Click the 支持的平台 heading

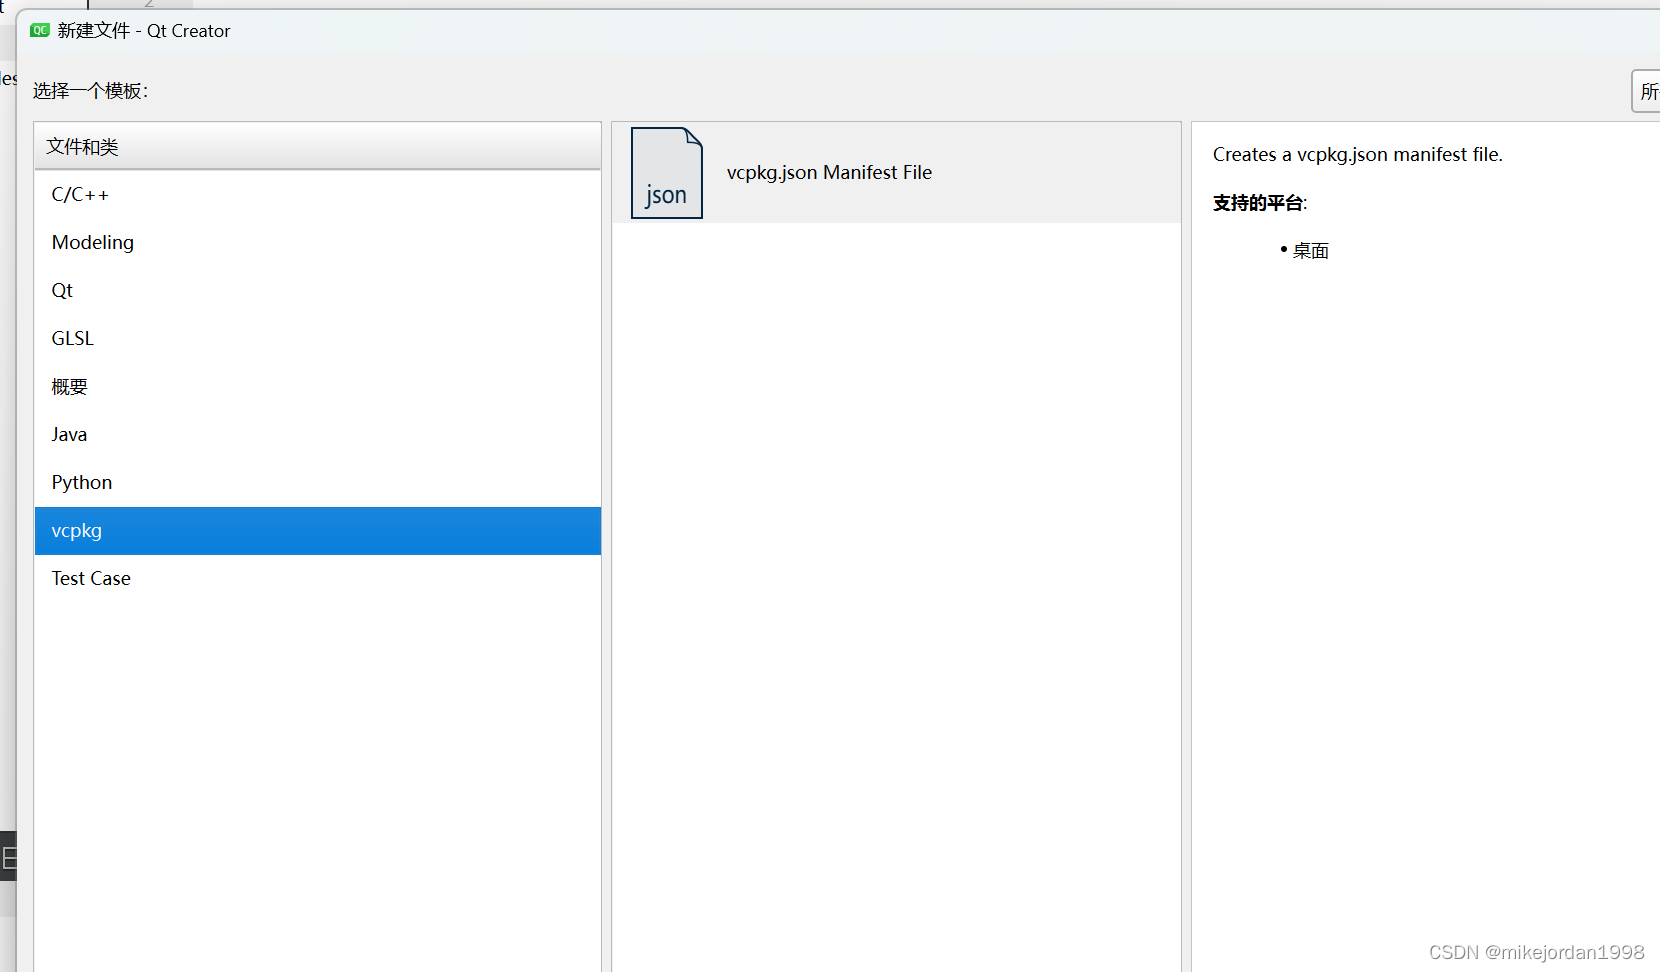click(x=1260, y=203)
